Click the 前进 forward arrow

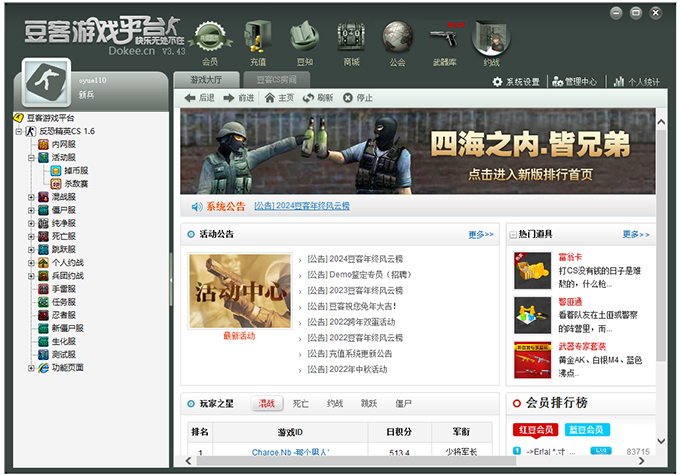(239, 98)
